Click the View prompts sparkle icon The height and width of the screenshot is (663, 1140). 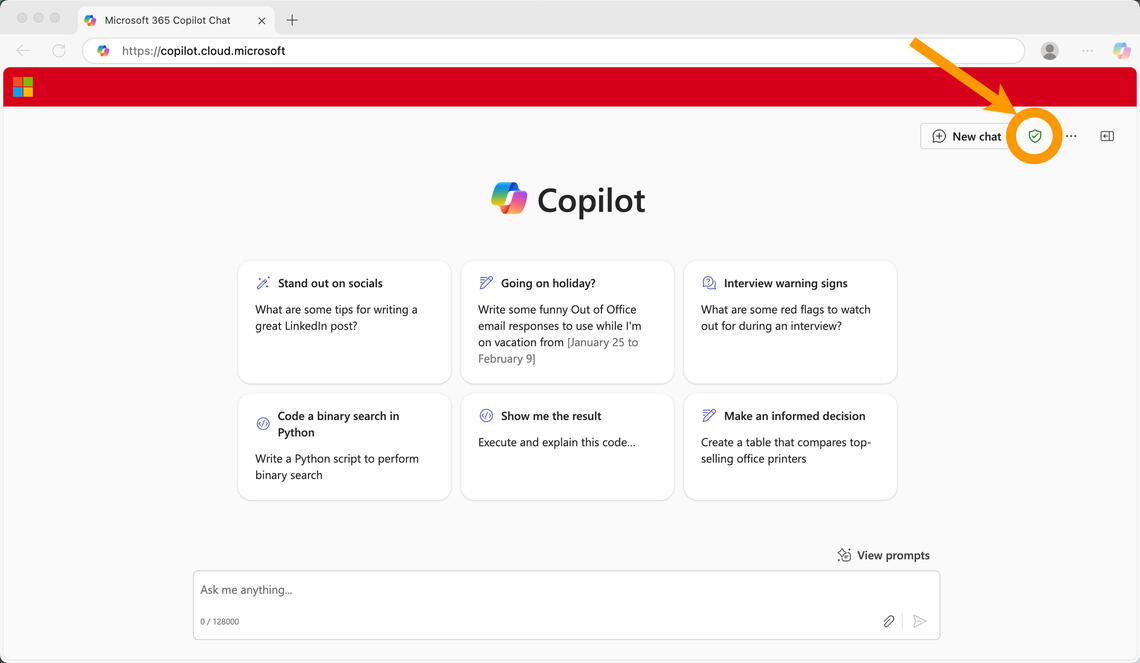tap(843, 555)
